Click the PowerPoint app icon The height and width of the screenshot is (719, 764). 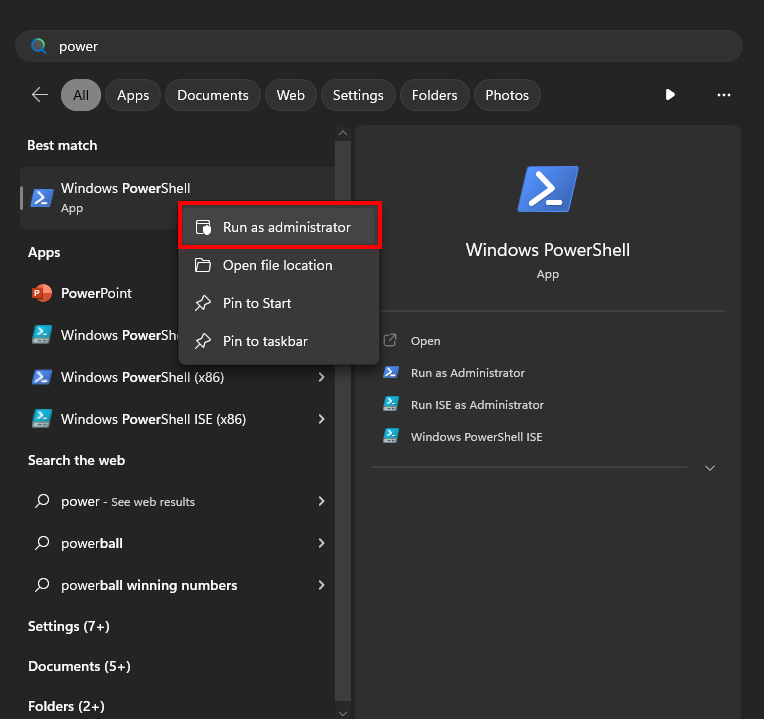pos(42,293)
